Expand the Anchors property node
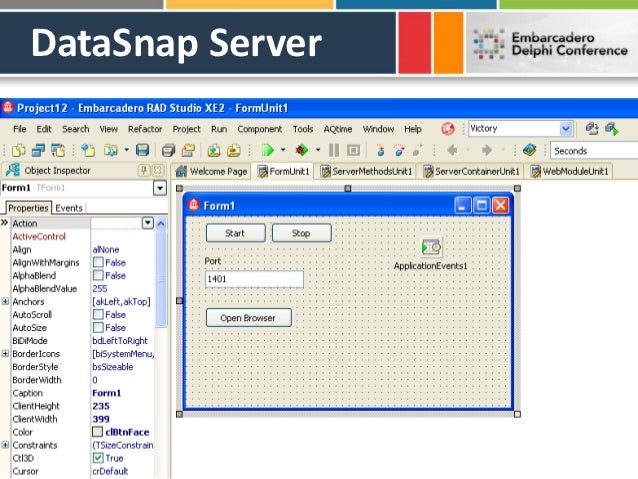The width and height of the screenshot is (638, 479). 5,301
